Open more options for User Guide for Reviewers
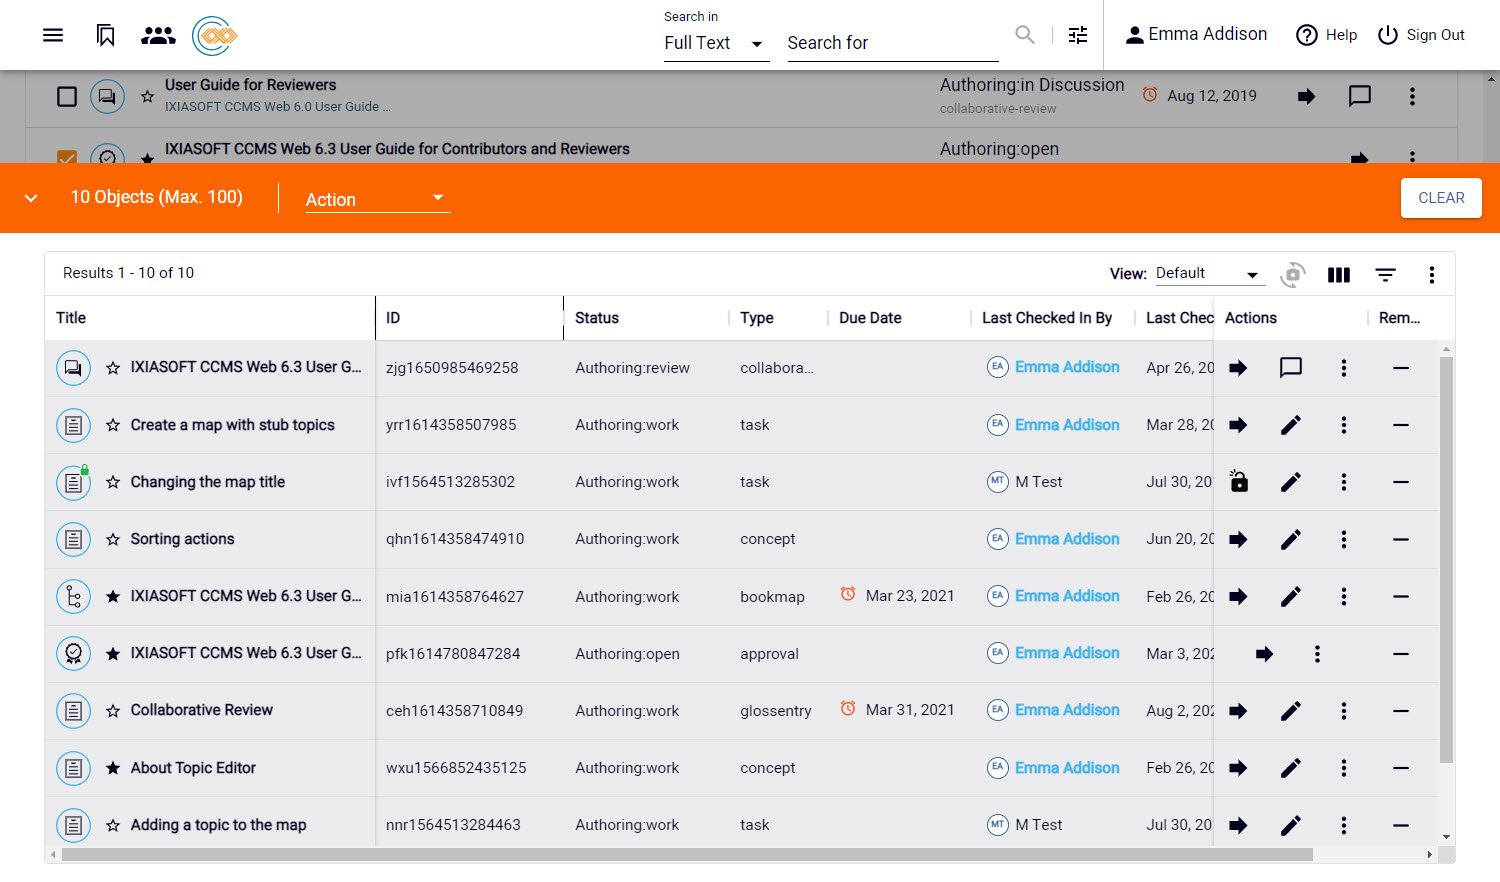1500x882 pixels. pos(1412,96)
